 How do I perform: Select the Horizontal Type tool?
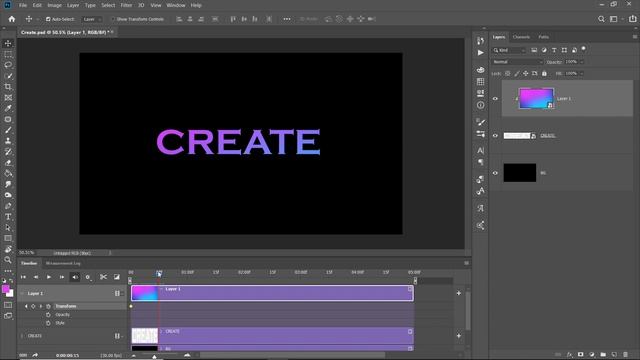pyautogui.click(x=8, y=217)
